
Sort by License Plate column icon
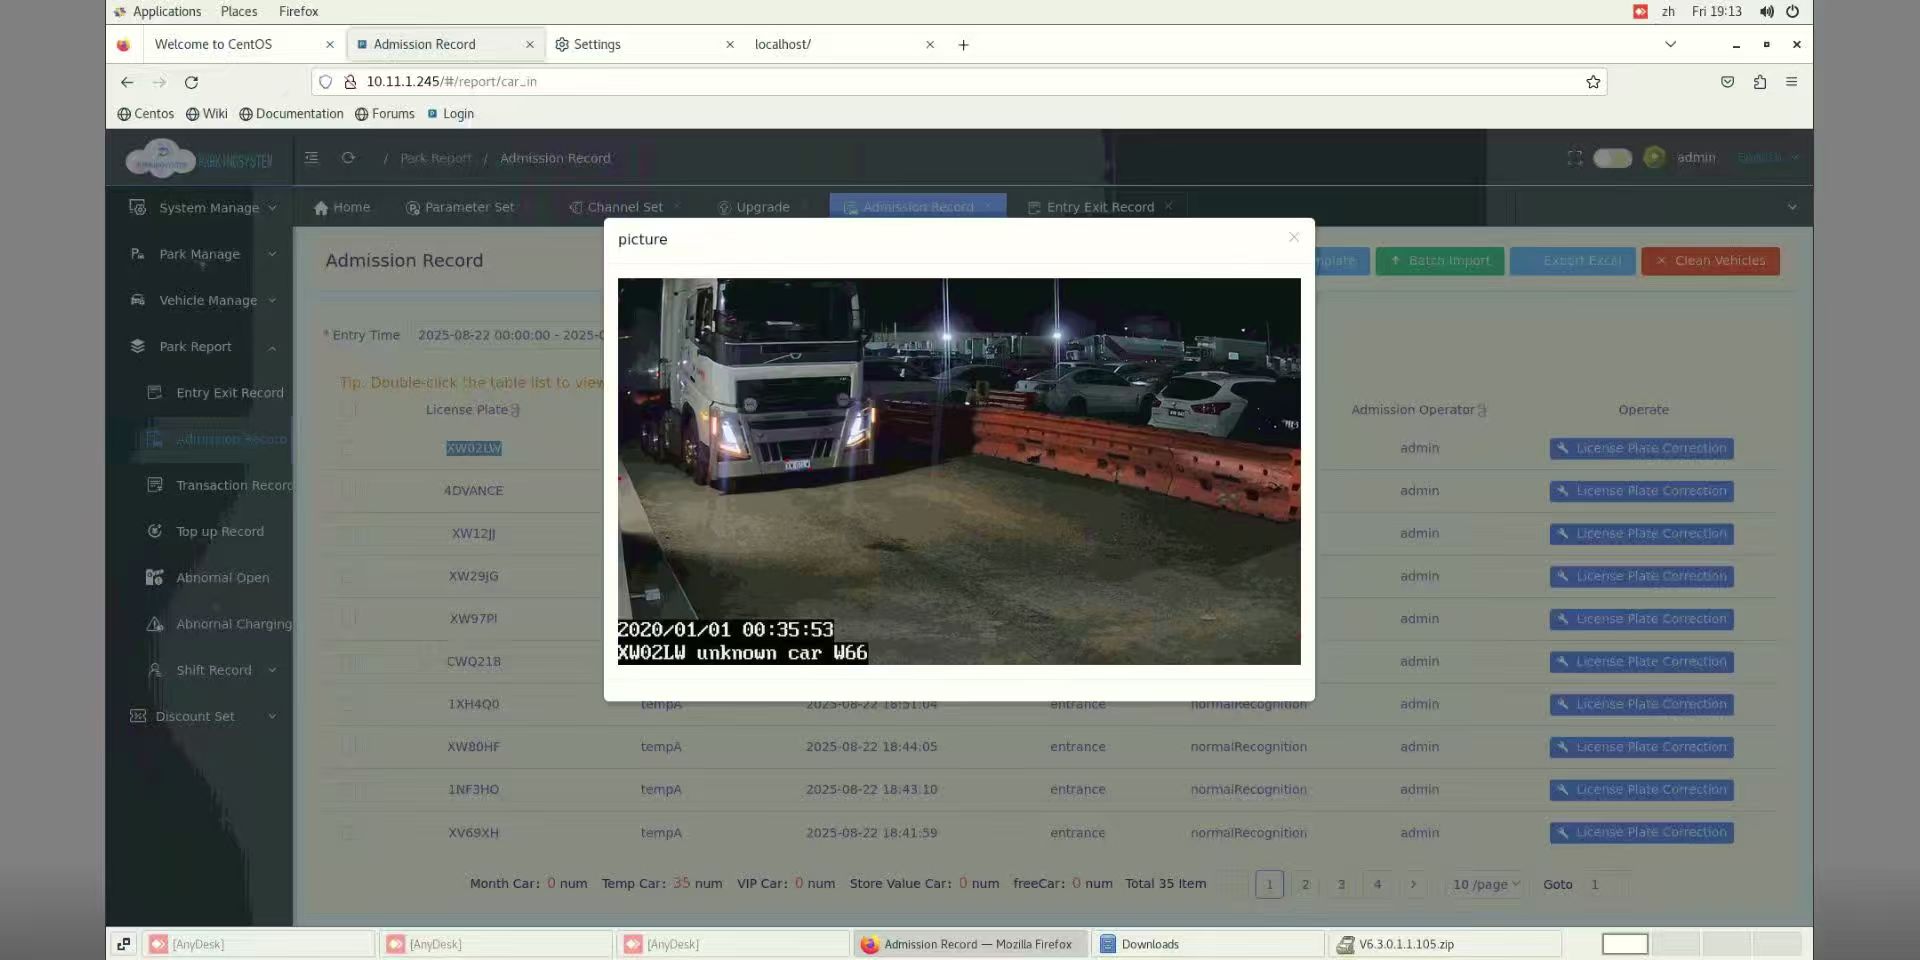pos(515,410)
